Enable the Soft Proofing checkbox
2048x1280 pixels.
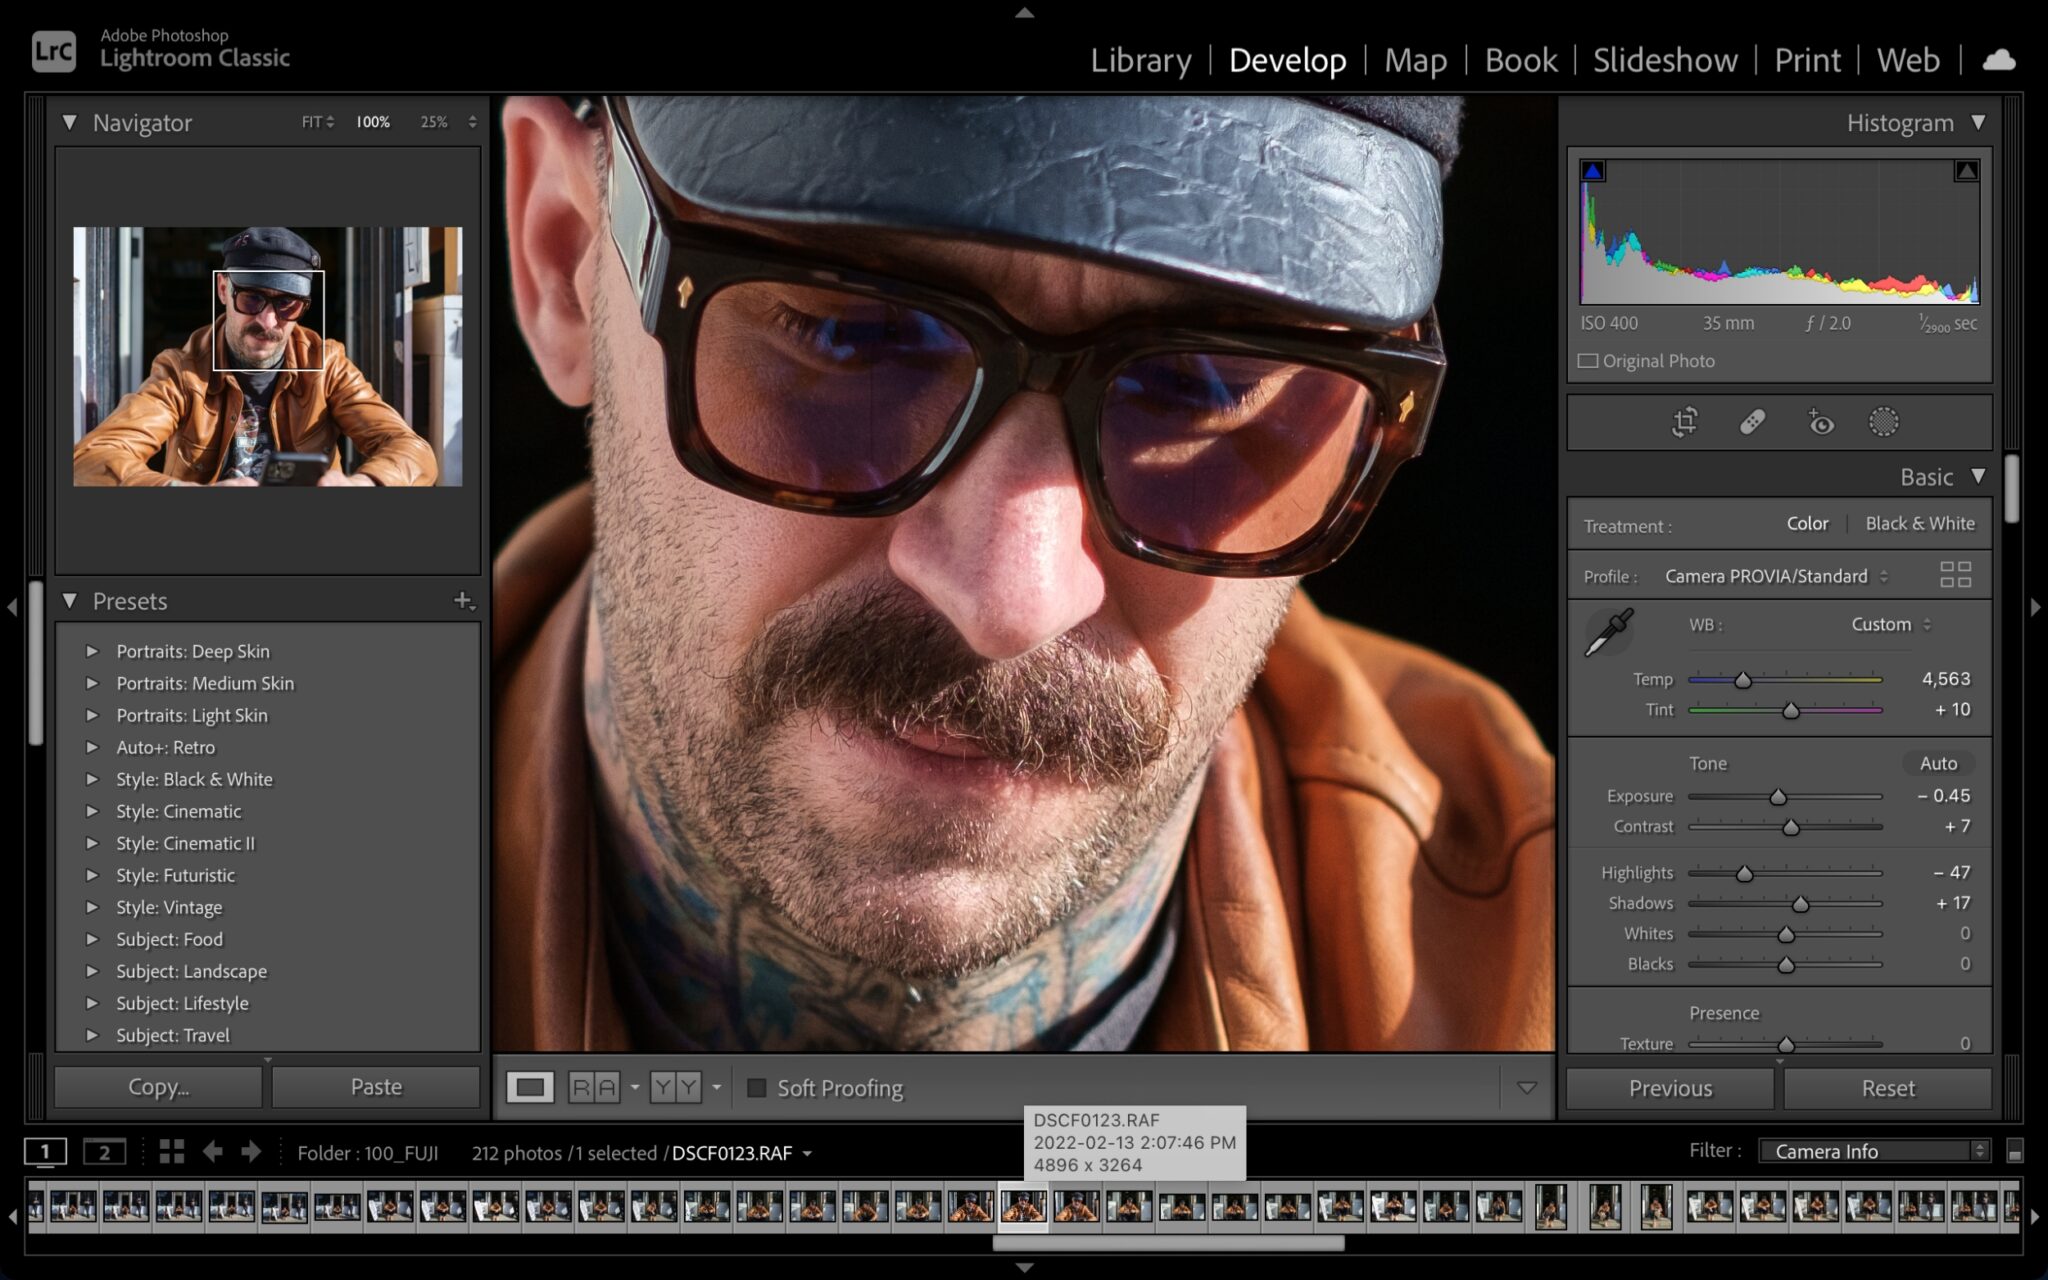757,1088
